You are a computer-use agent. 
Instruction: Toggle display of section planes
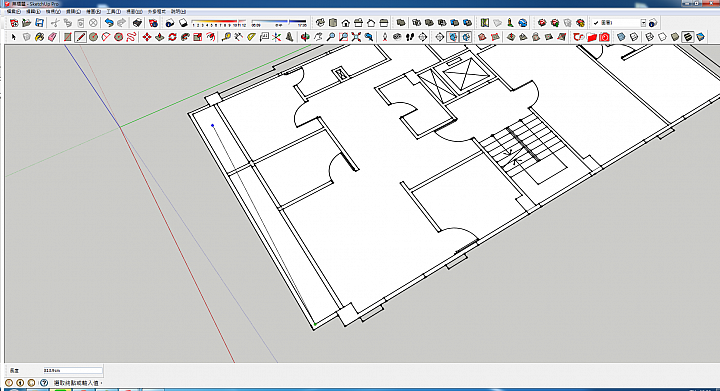point(453,37)
